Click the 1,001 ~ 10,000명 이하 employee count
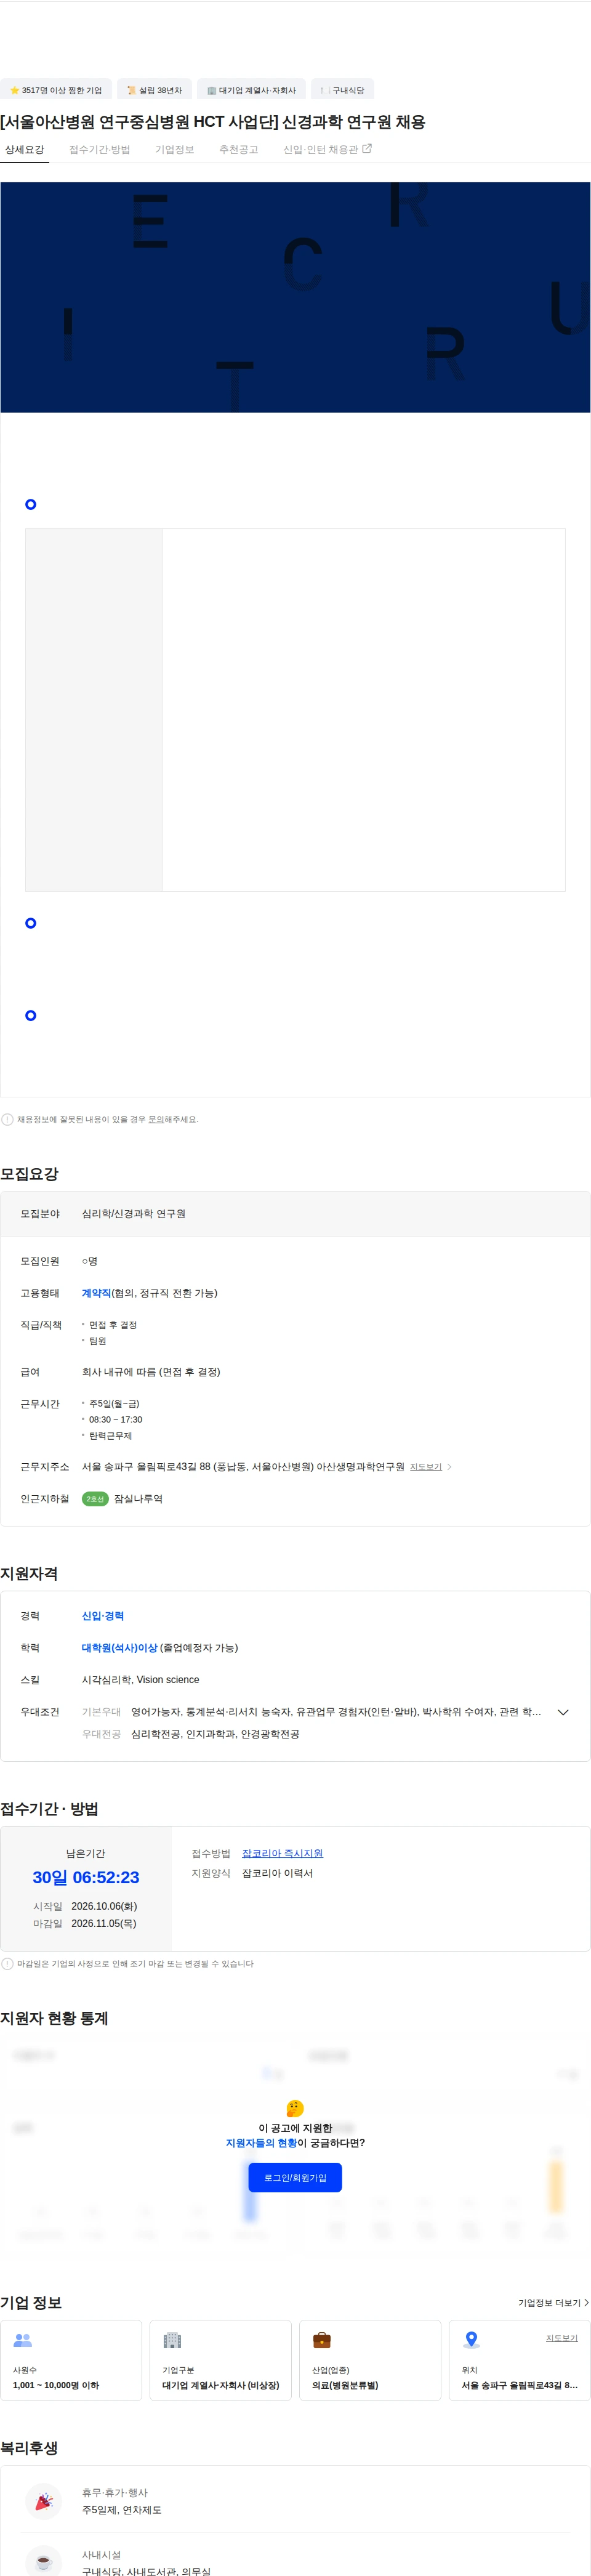 56,2385
